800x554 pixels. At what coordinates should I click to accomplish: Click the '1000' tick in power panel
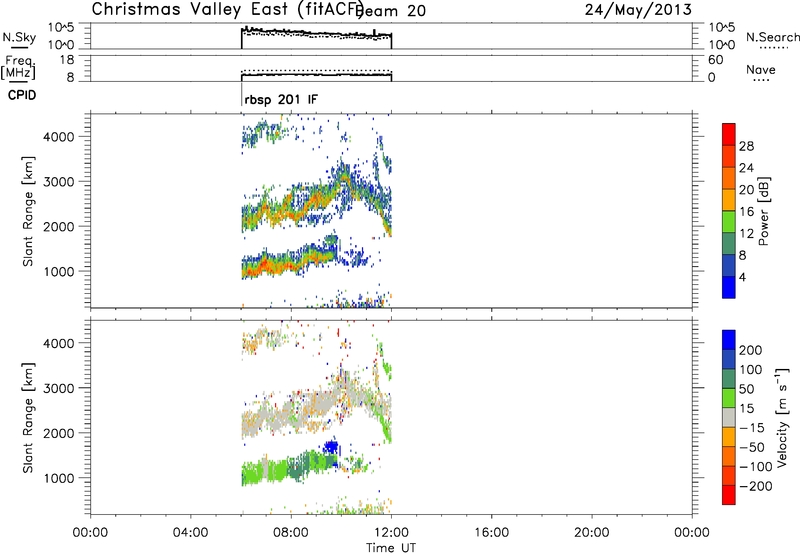(x=59, y=271)
